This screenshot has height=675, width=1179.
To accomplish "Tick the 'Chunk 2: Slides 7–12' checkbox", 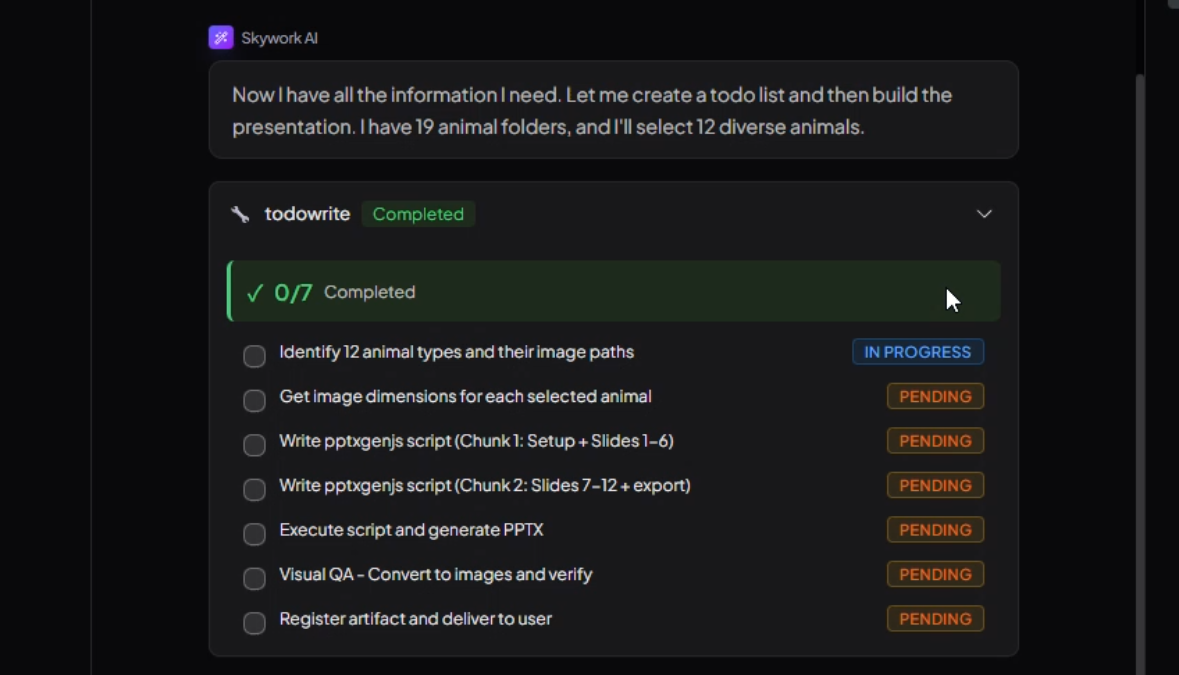I will coord(255,489).
